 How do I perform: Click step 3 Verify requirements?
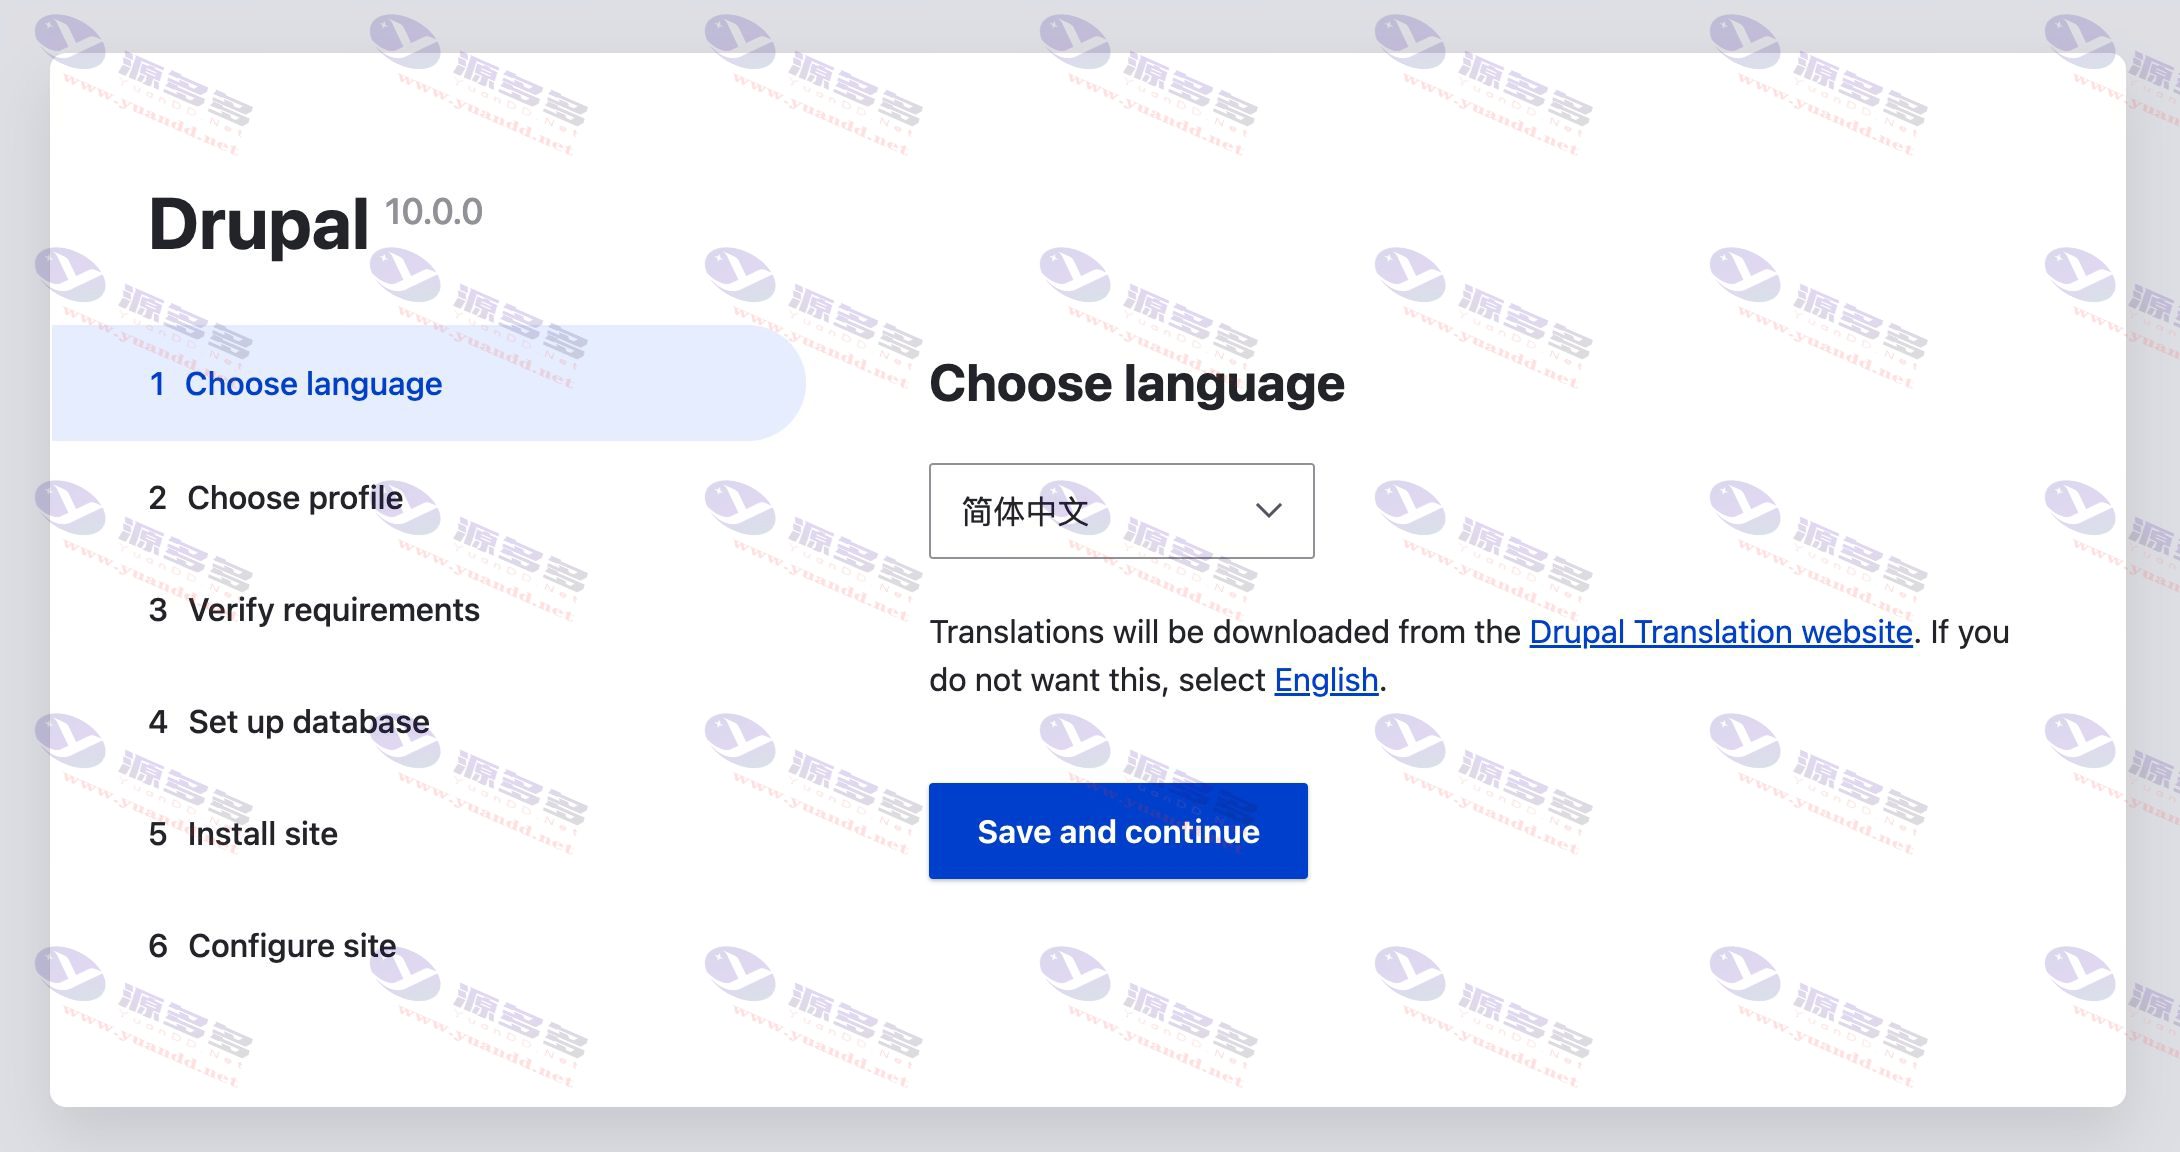click(314, 609)
